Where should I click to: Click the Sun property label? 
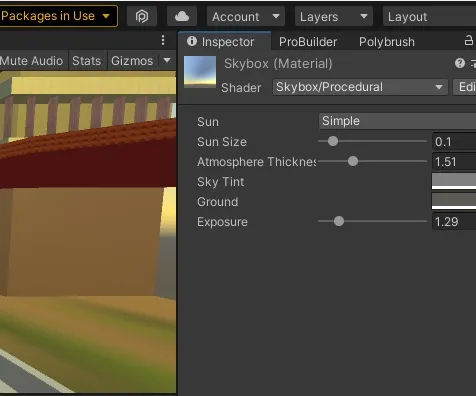(208, 122)
